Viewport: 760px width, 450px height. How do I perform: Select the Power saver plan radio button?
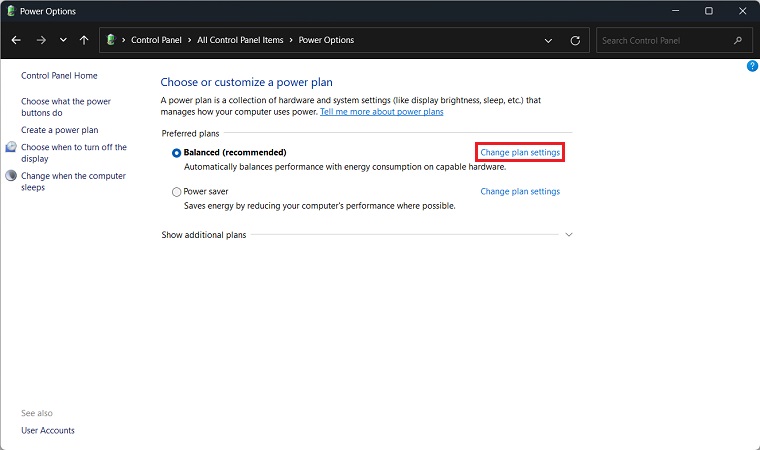click(177, 191)
